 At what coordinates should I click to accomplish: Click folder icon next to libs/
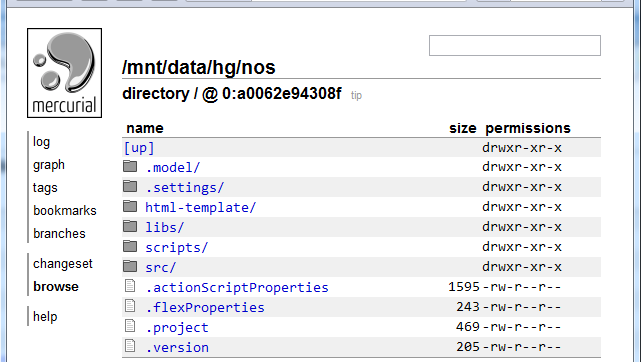130,226
